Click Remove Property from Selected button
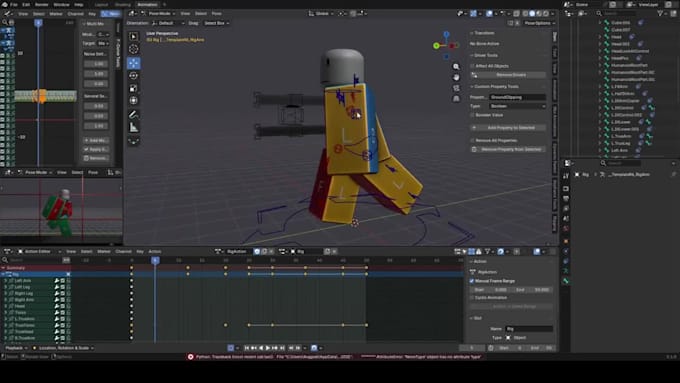The image size is (680, 383). click(x=508, y=149)
